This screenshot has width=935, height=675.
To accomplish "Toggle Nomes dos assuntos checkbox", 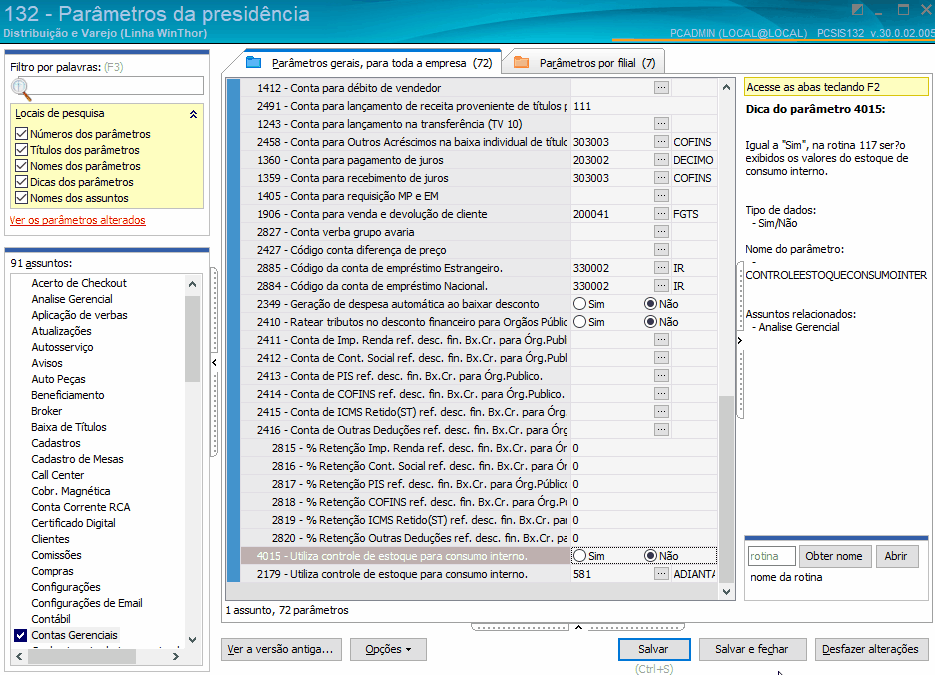I will (x=21, y=198).
